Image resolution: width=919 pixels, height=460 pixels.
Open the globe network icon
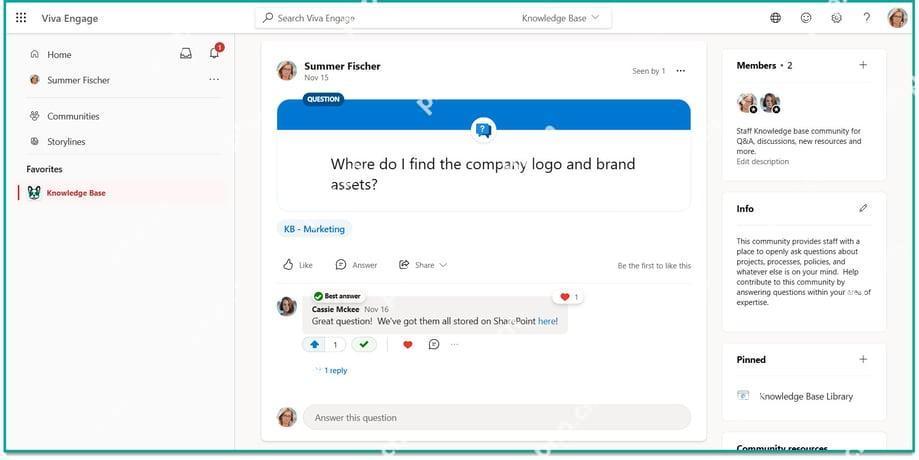(x=775, y=18)
